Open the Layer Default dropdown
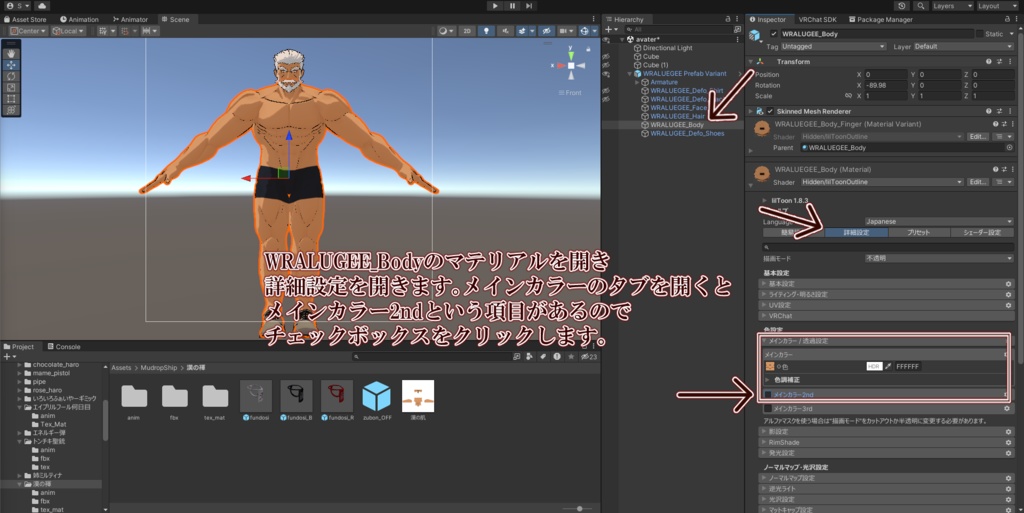This screenshot has height=513, width=1024. (x=963, y=46)
